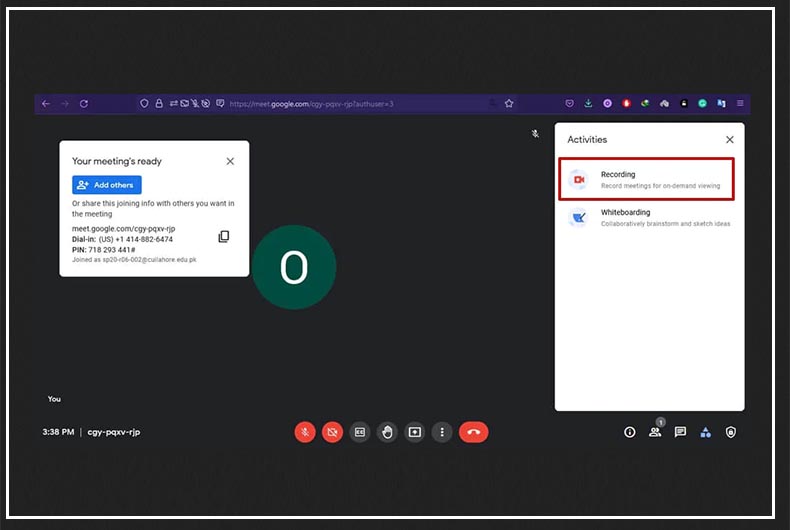790x530 pixels.
Task: Click the Dial-in phone number text
Action: click(122, 239)
